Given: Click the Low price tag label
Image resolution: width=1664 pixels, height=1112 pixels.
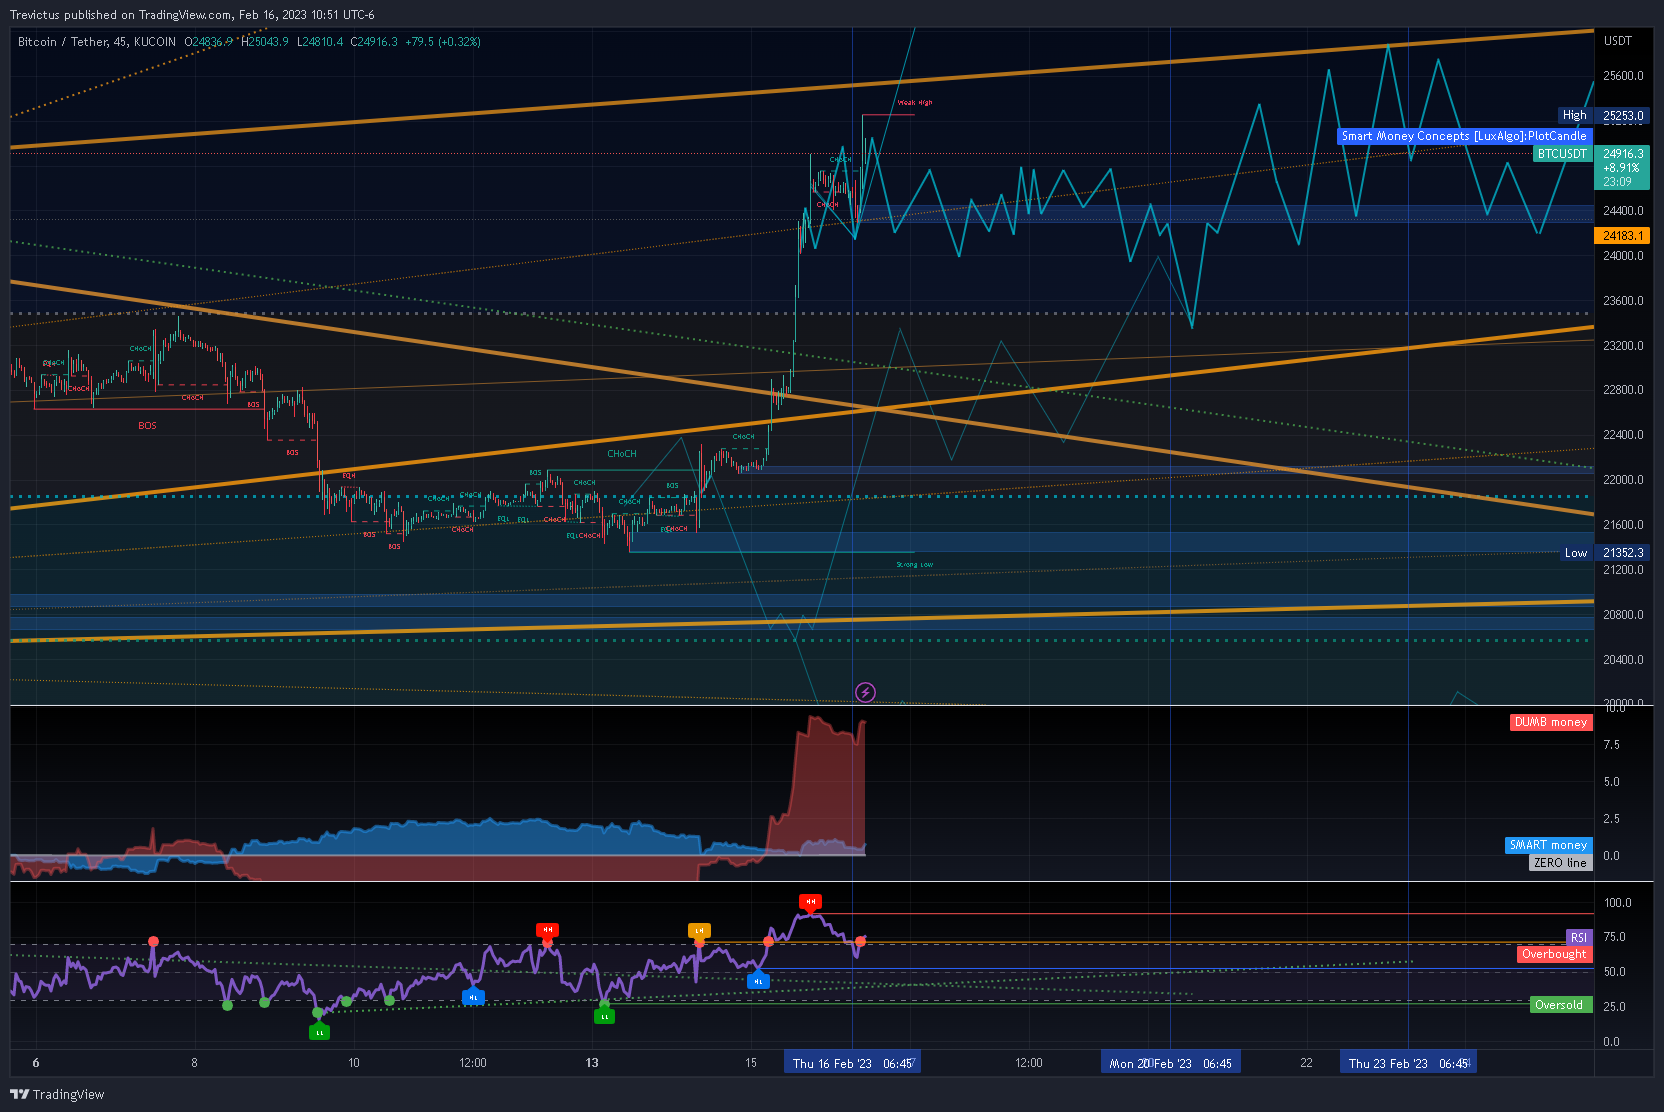Looking at the screenshot, I should [x=1576, y=553].
